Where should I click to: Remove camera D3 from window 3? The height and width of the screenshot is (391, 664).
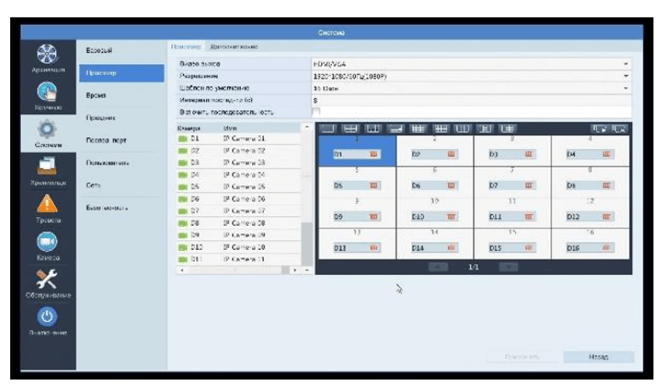click(x=528, y=154)
